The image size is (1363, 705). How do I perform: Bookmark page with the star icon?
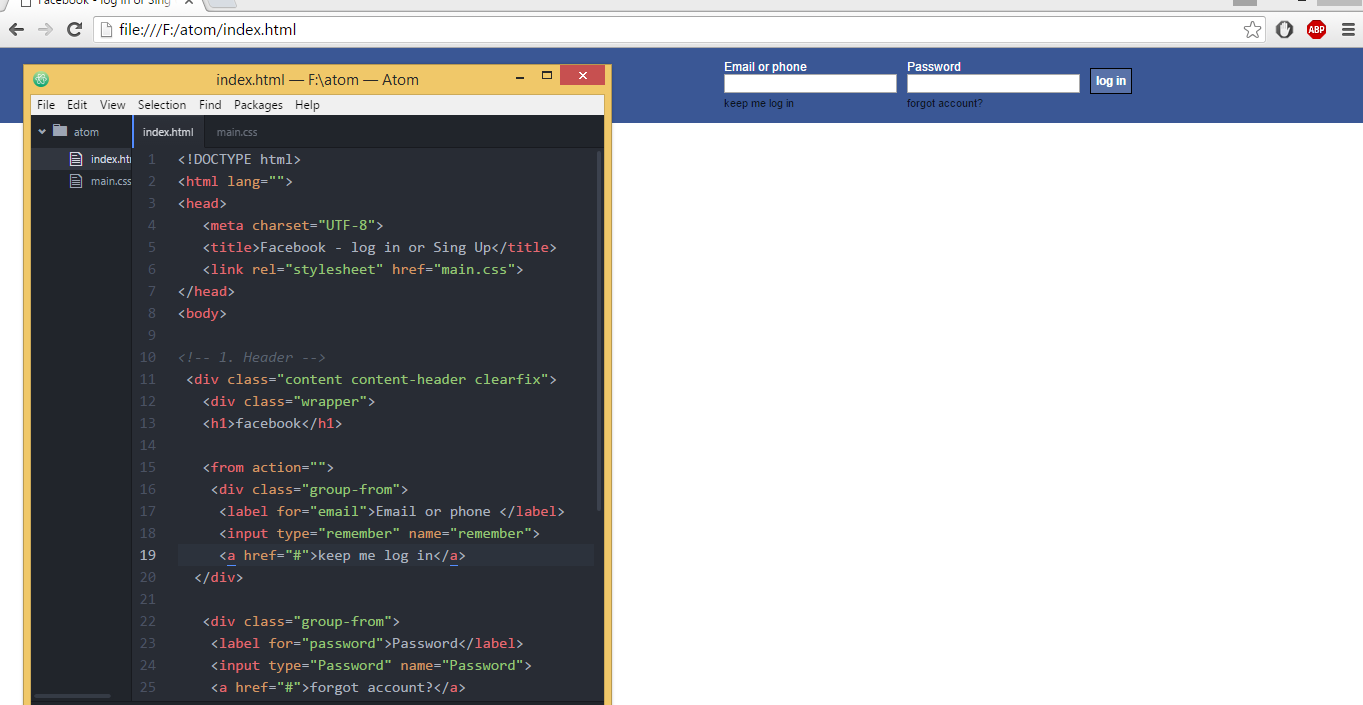(x=1252, y=30)
